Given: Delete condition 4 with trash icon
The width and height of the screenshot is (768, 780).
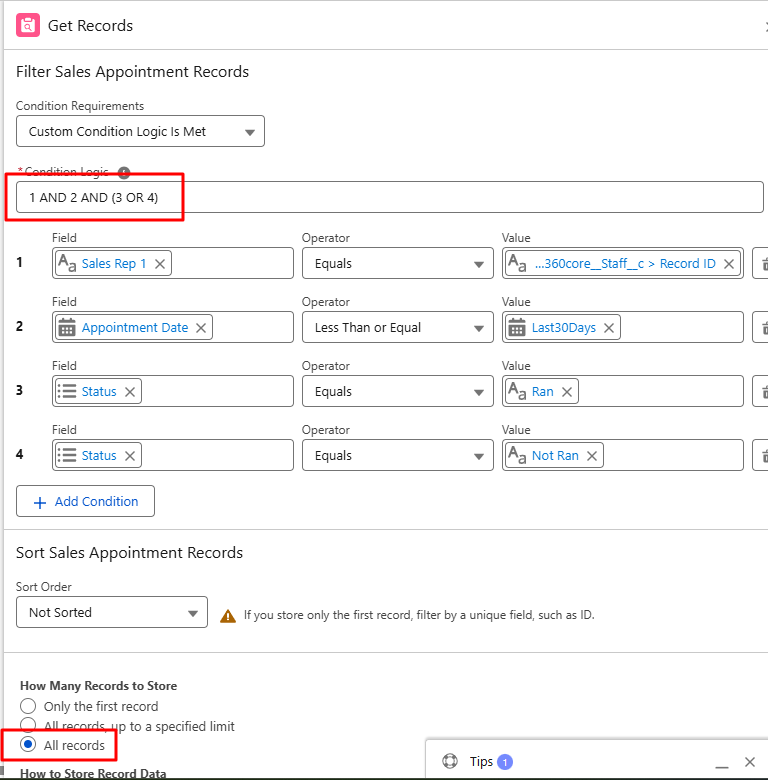Looking at the screenshot, I should click(761, 456).
